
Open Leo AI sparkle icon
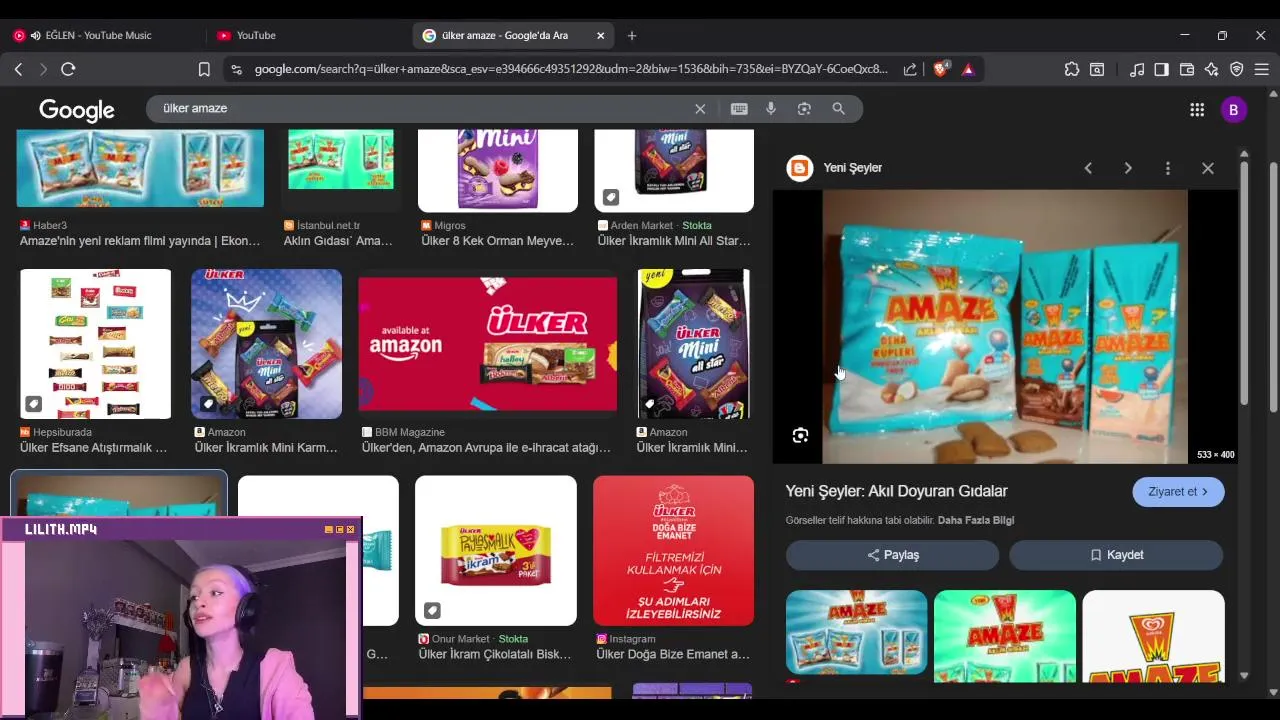click(x=1212, y=69)
